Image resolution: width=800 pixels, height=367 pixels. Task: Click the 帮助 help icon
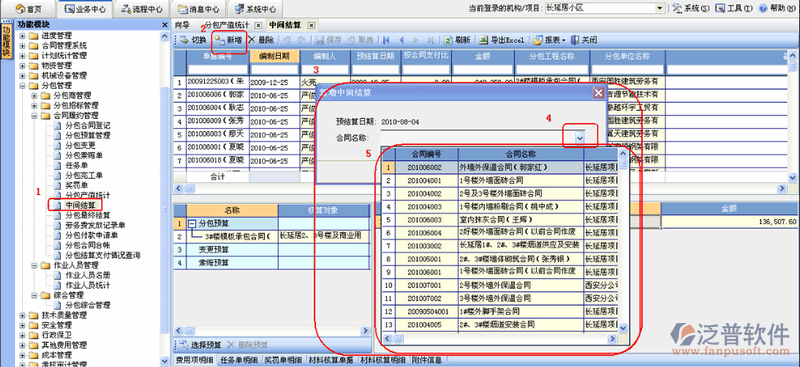(x=763, y=9)
